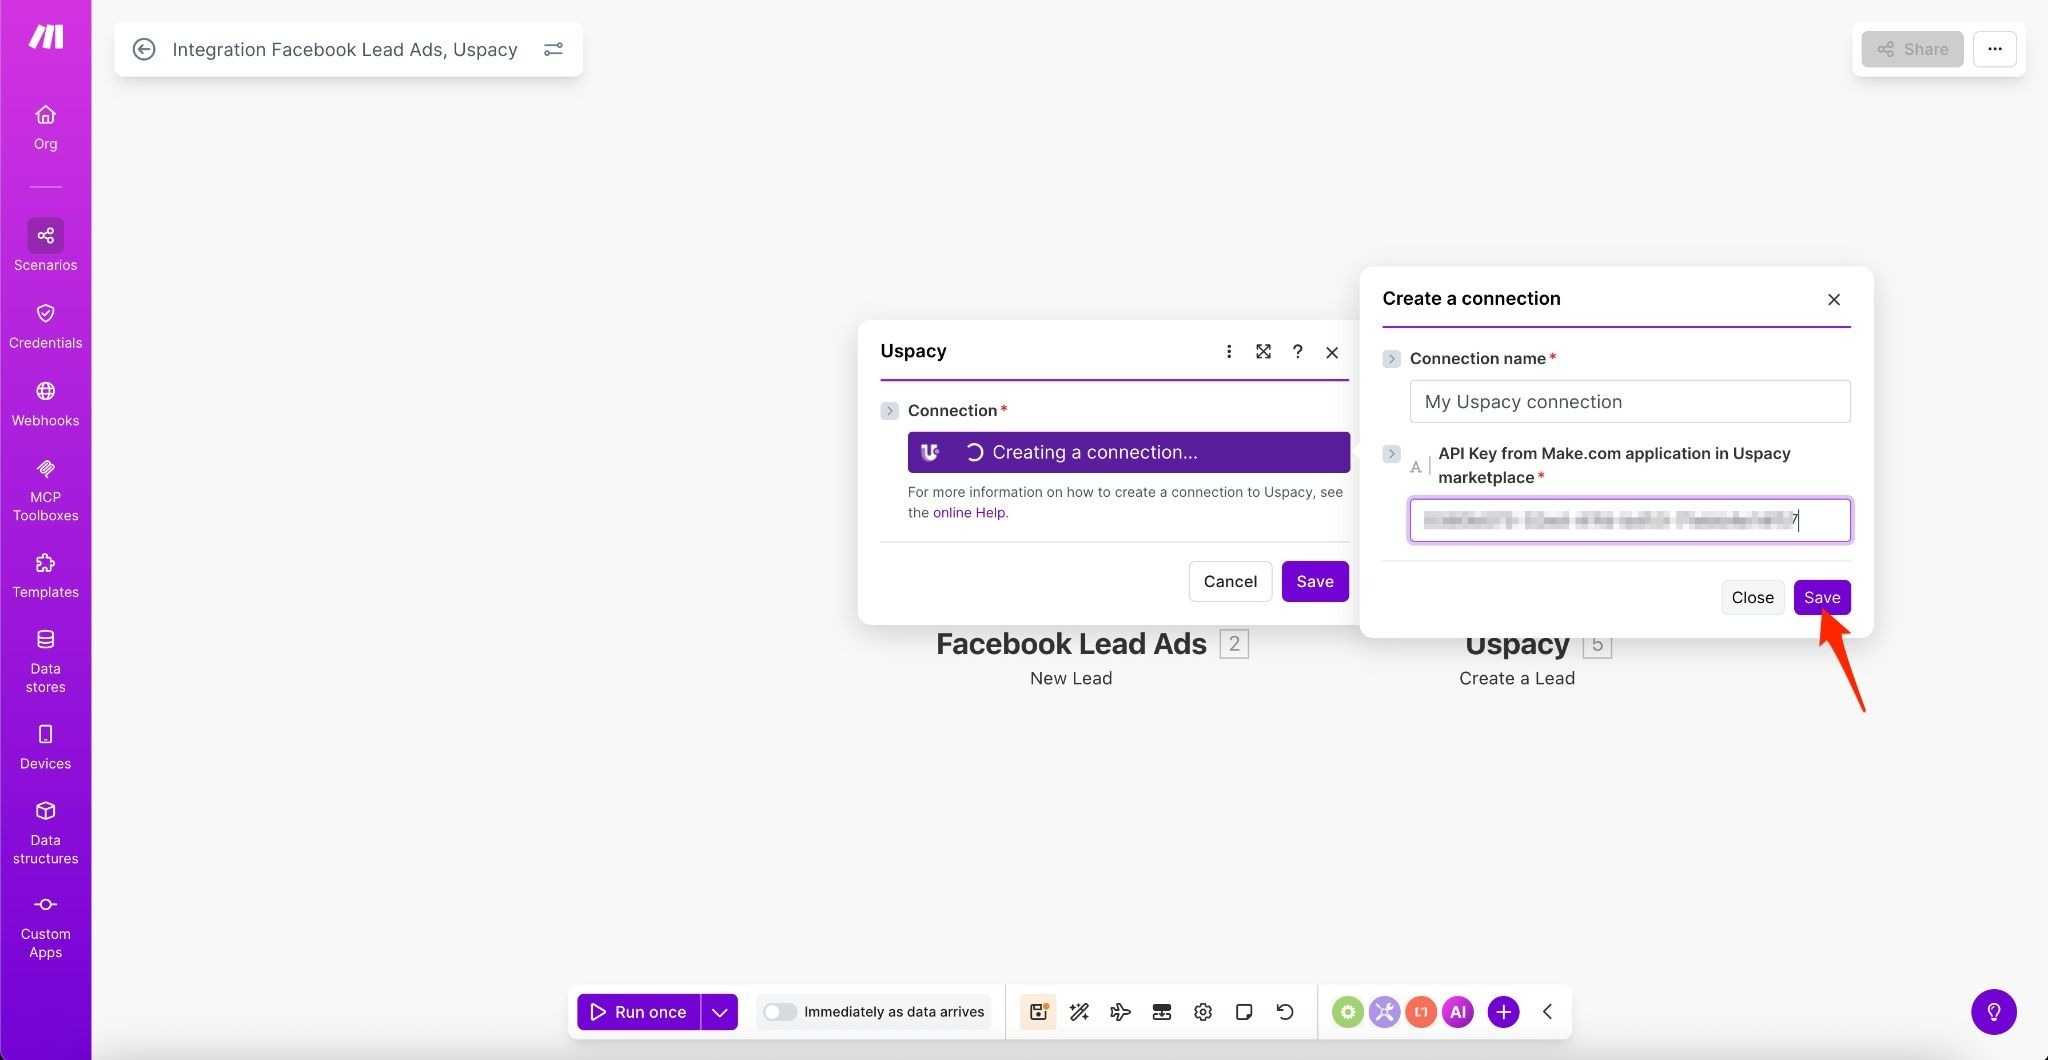
Task: Toggle the 'Immediately as data arrives' switch
Action: [779, 1012]
